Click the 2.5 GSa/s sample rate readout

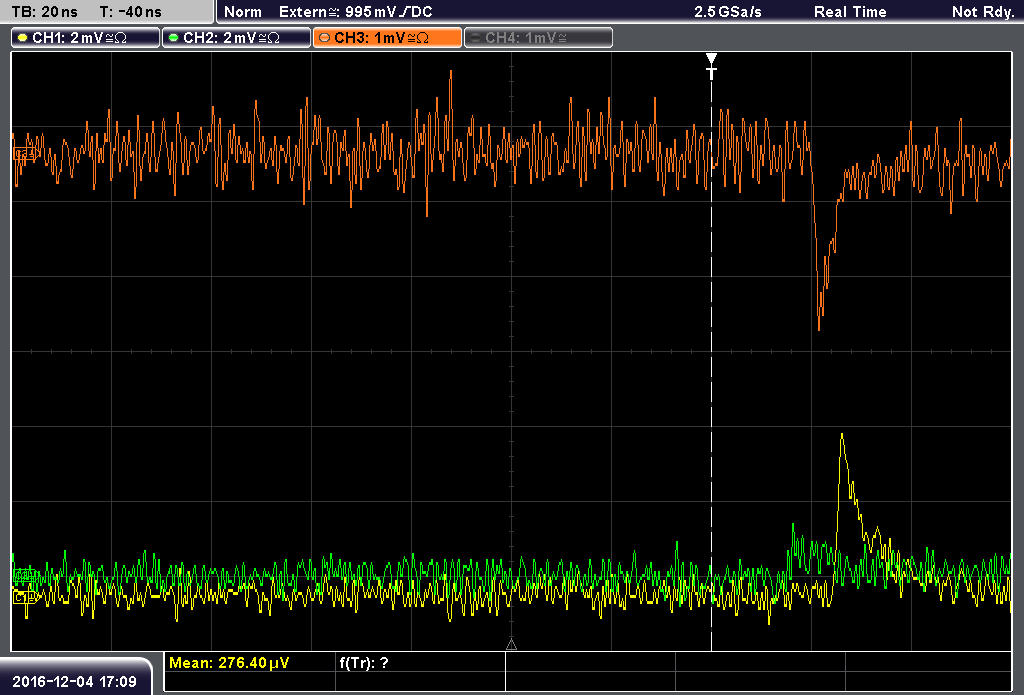click(728, 12)
